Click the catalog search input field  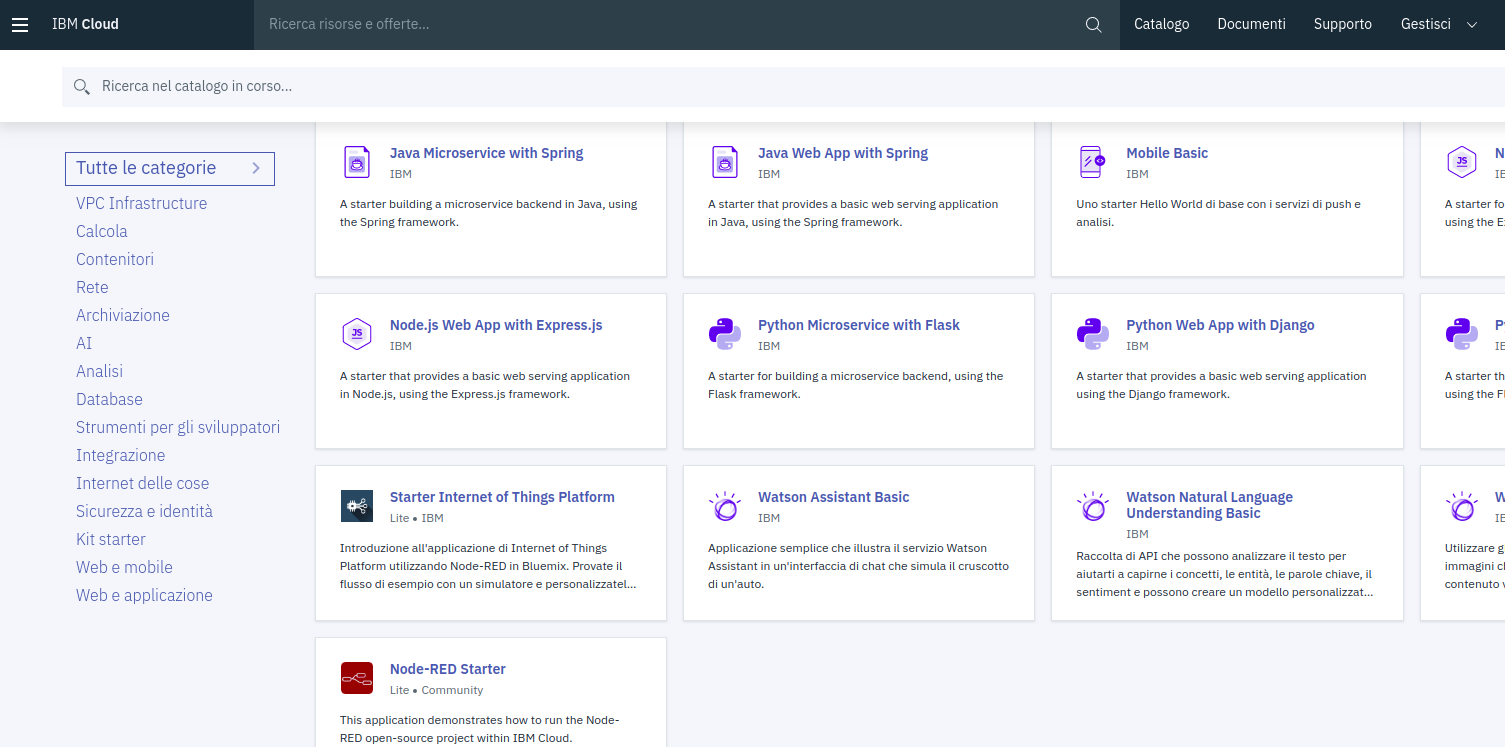(400, 86)
